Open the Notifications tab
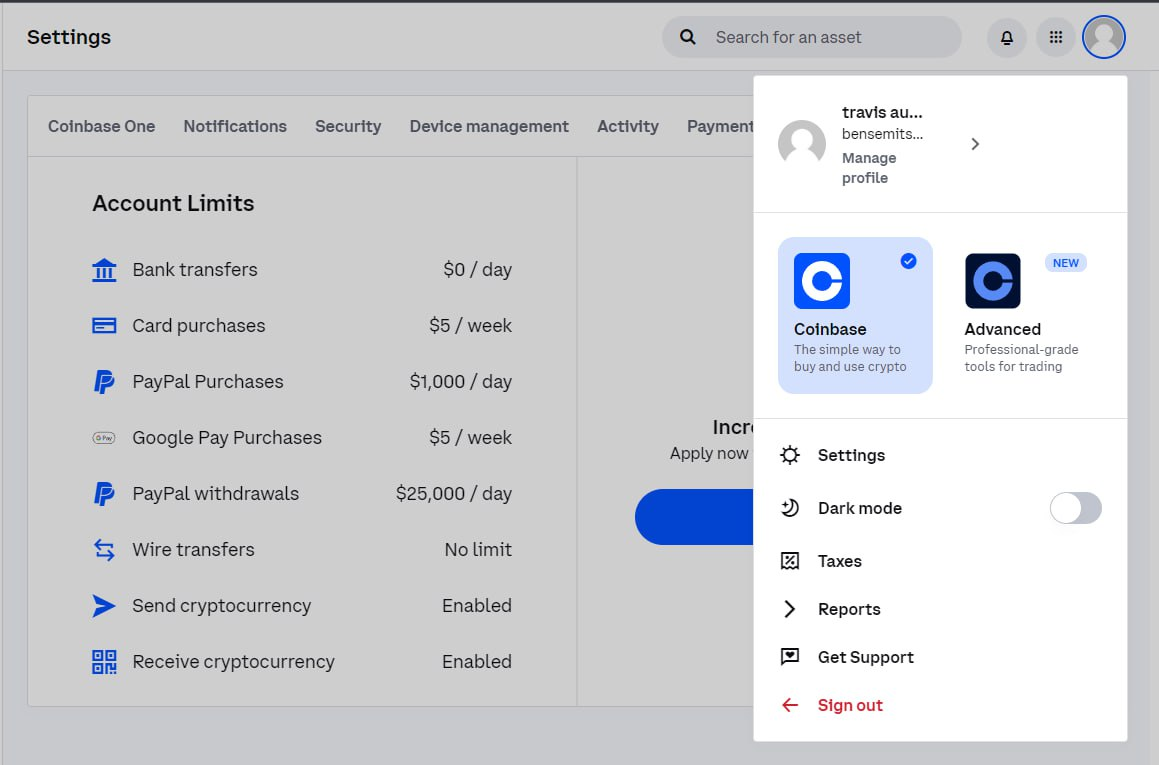Screen dimensions: 1159x765 (x=235, y=126)
